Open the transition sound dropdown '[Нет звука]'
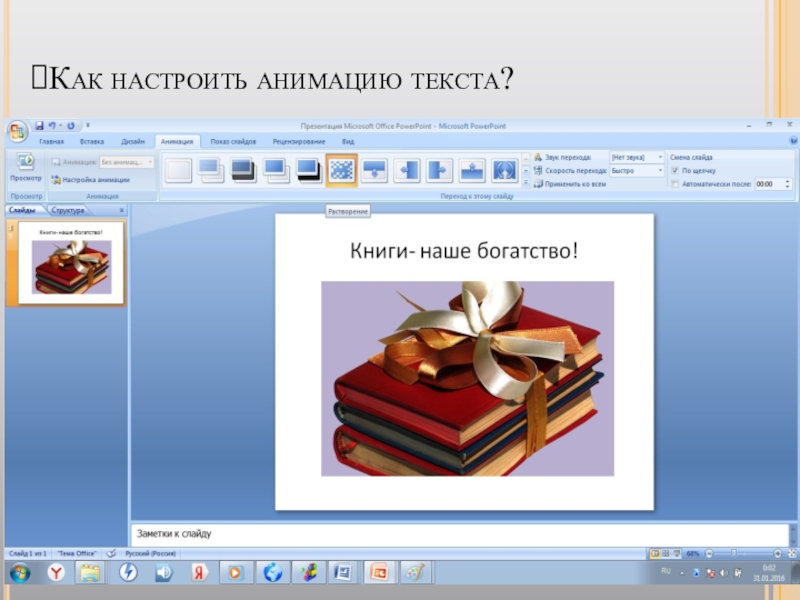The image size is (800, 600). [636, 157]
